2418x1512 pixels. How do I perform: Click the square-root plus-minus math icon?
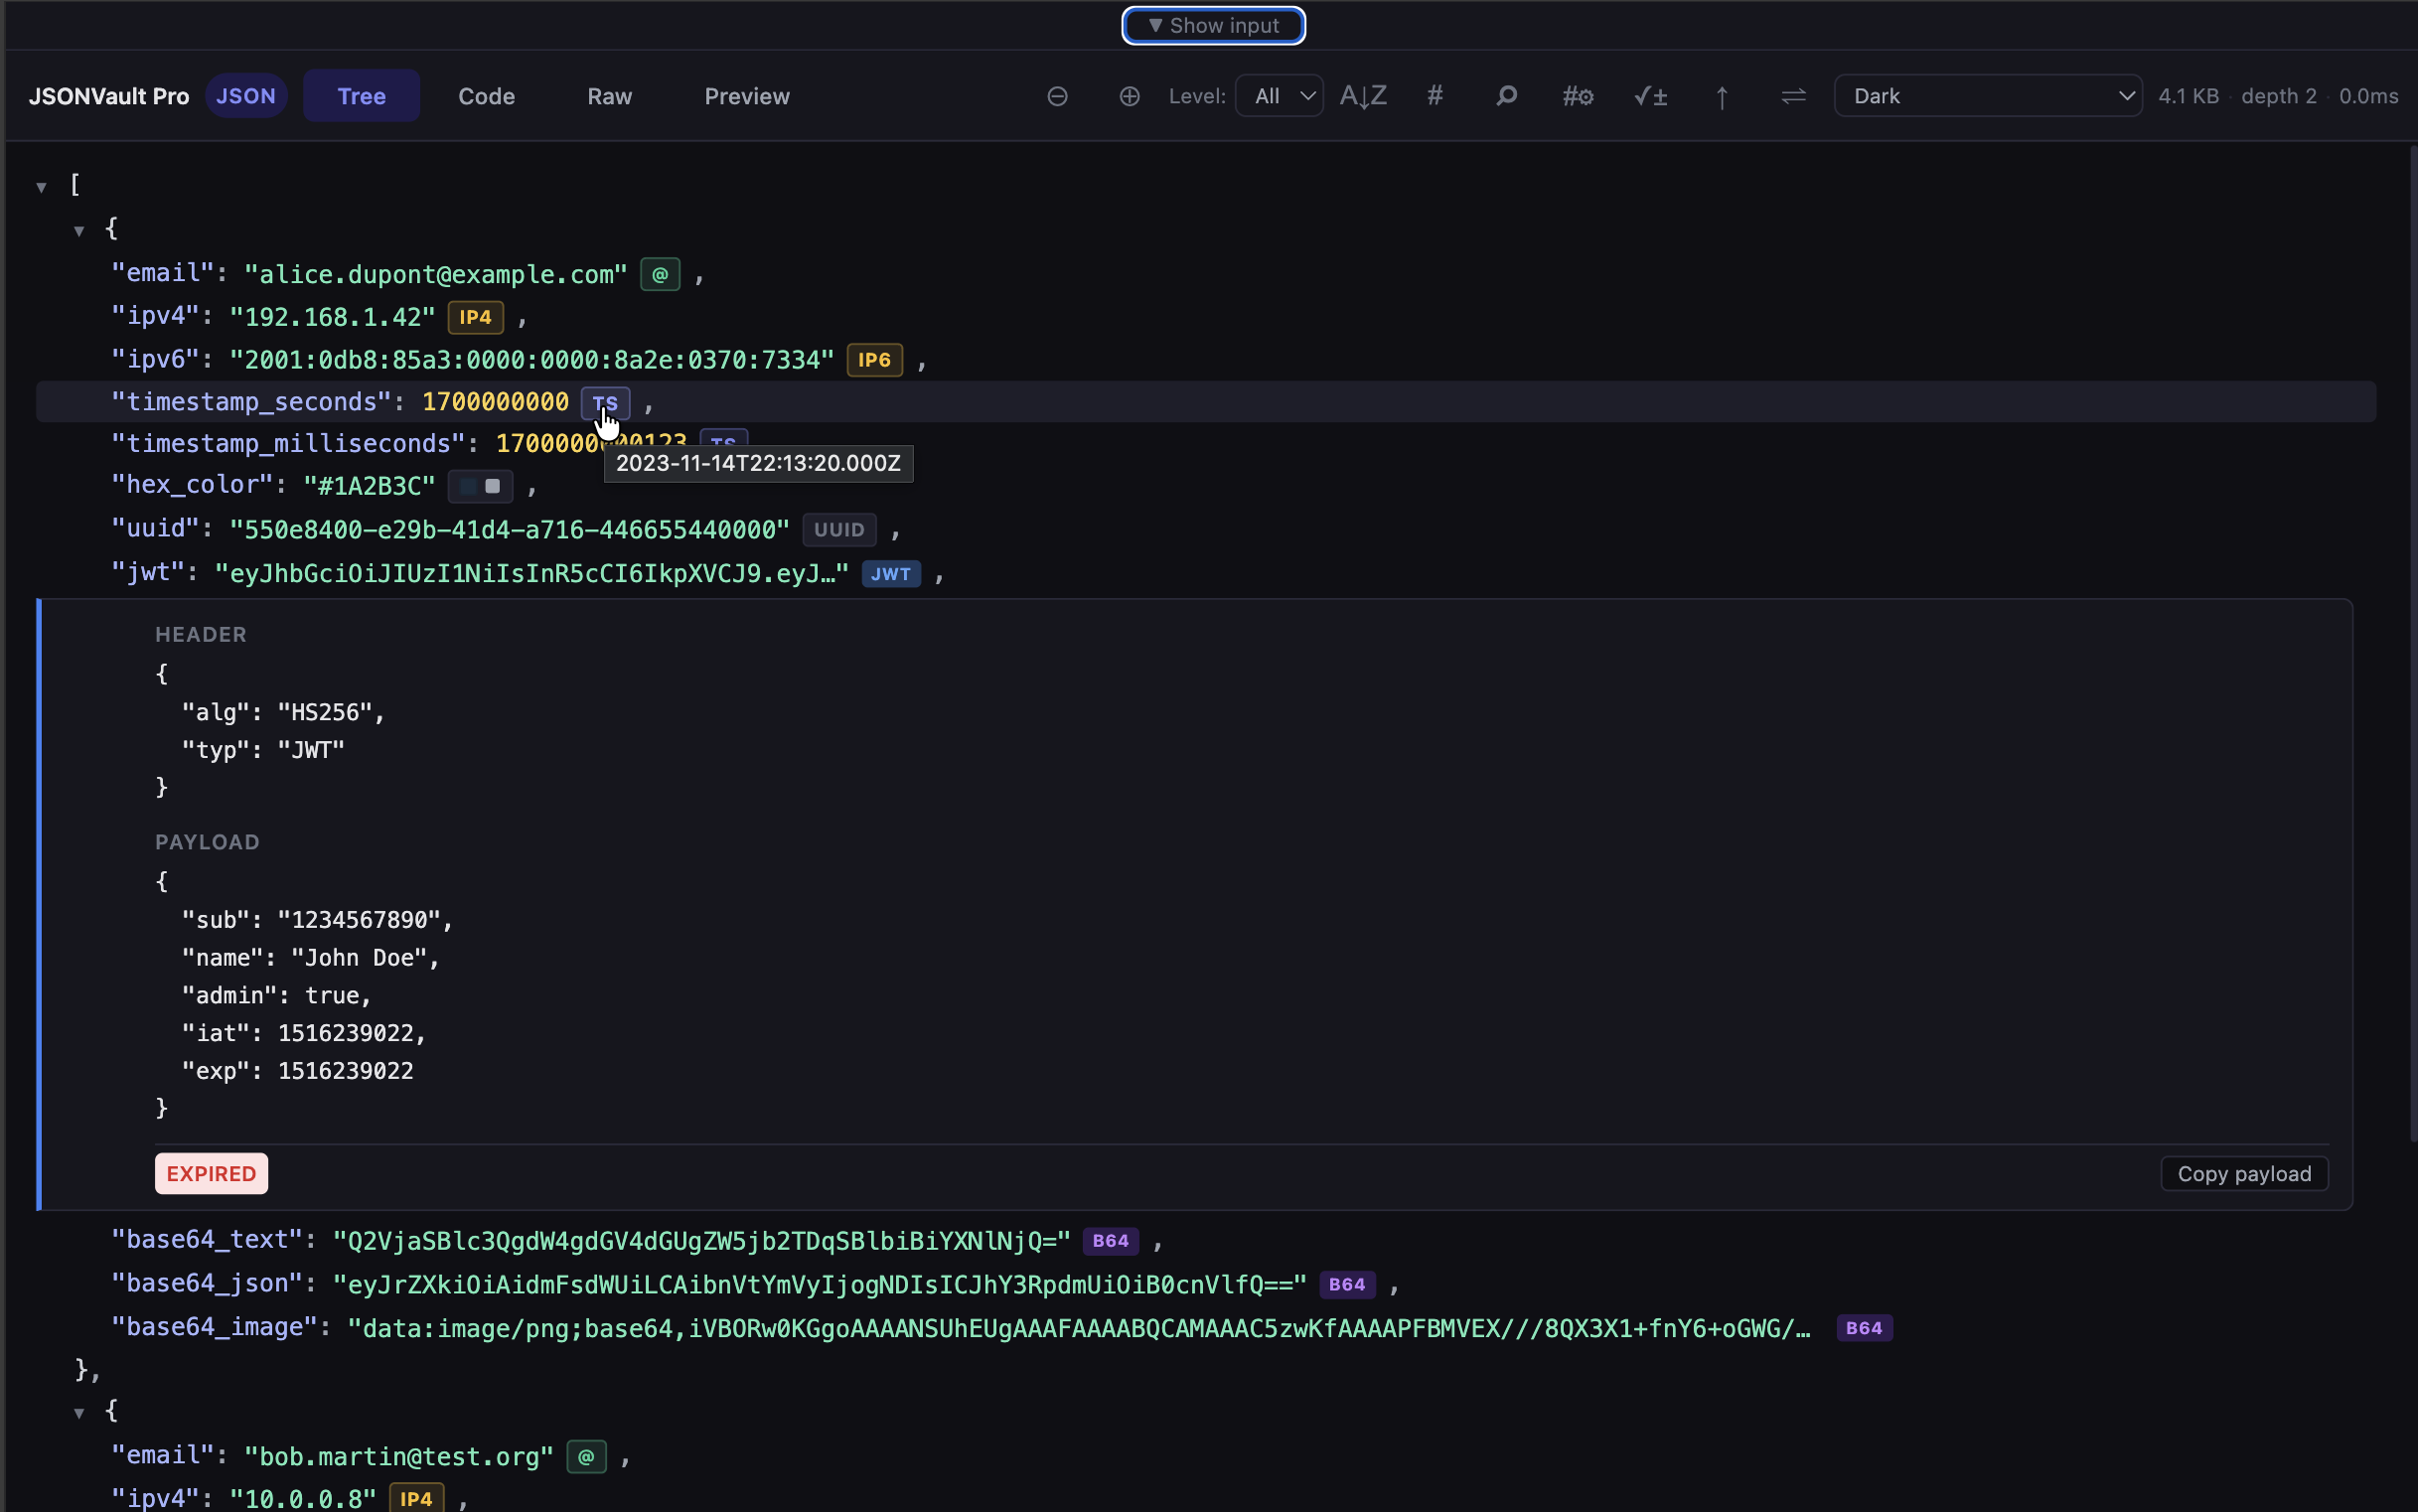click(x=1649, y=95)
